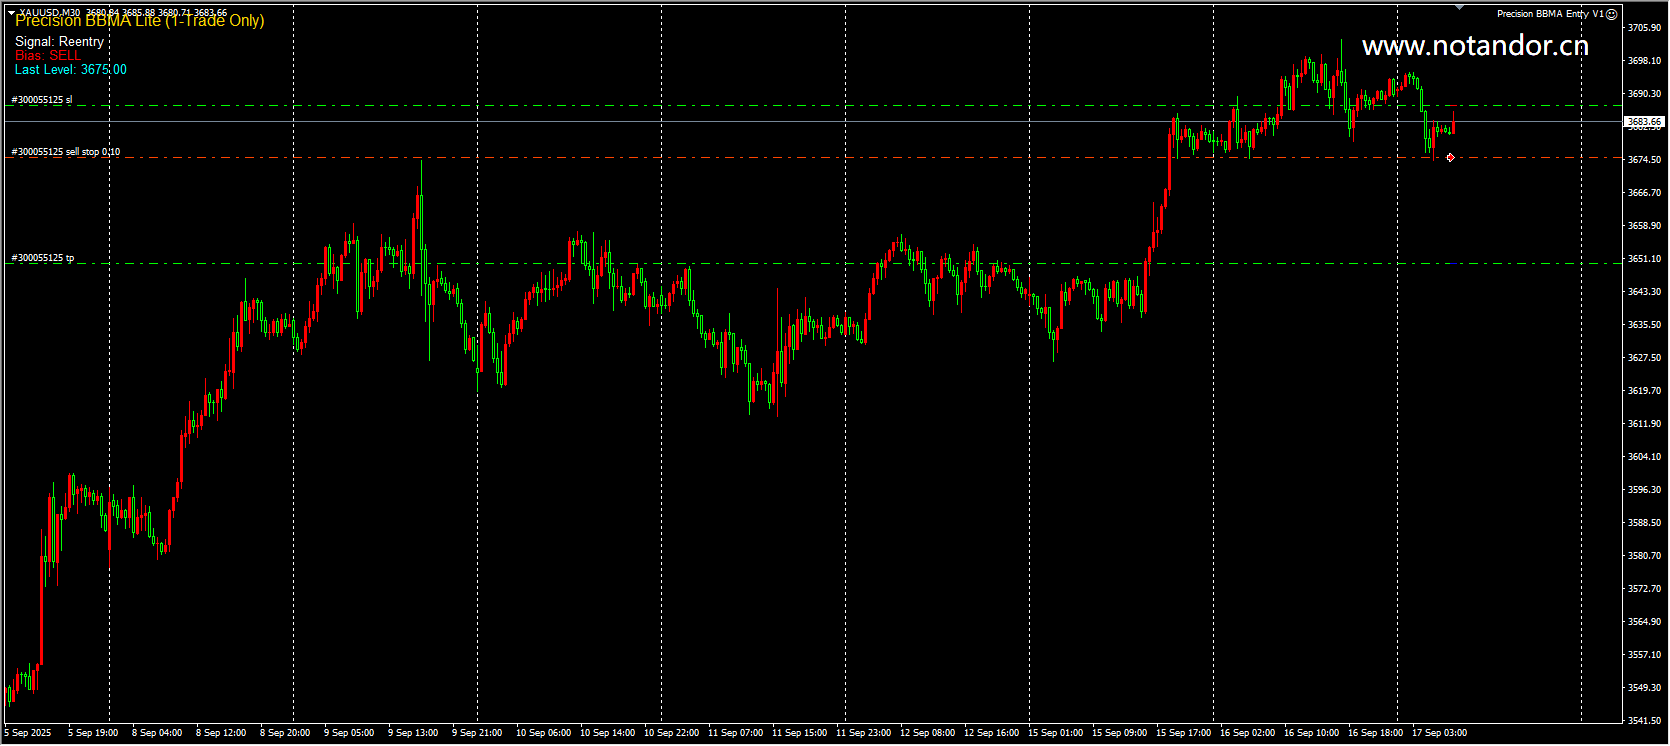Click the 11 Sep 15:00 time axis label

799,733
